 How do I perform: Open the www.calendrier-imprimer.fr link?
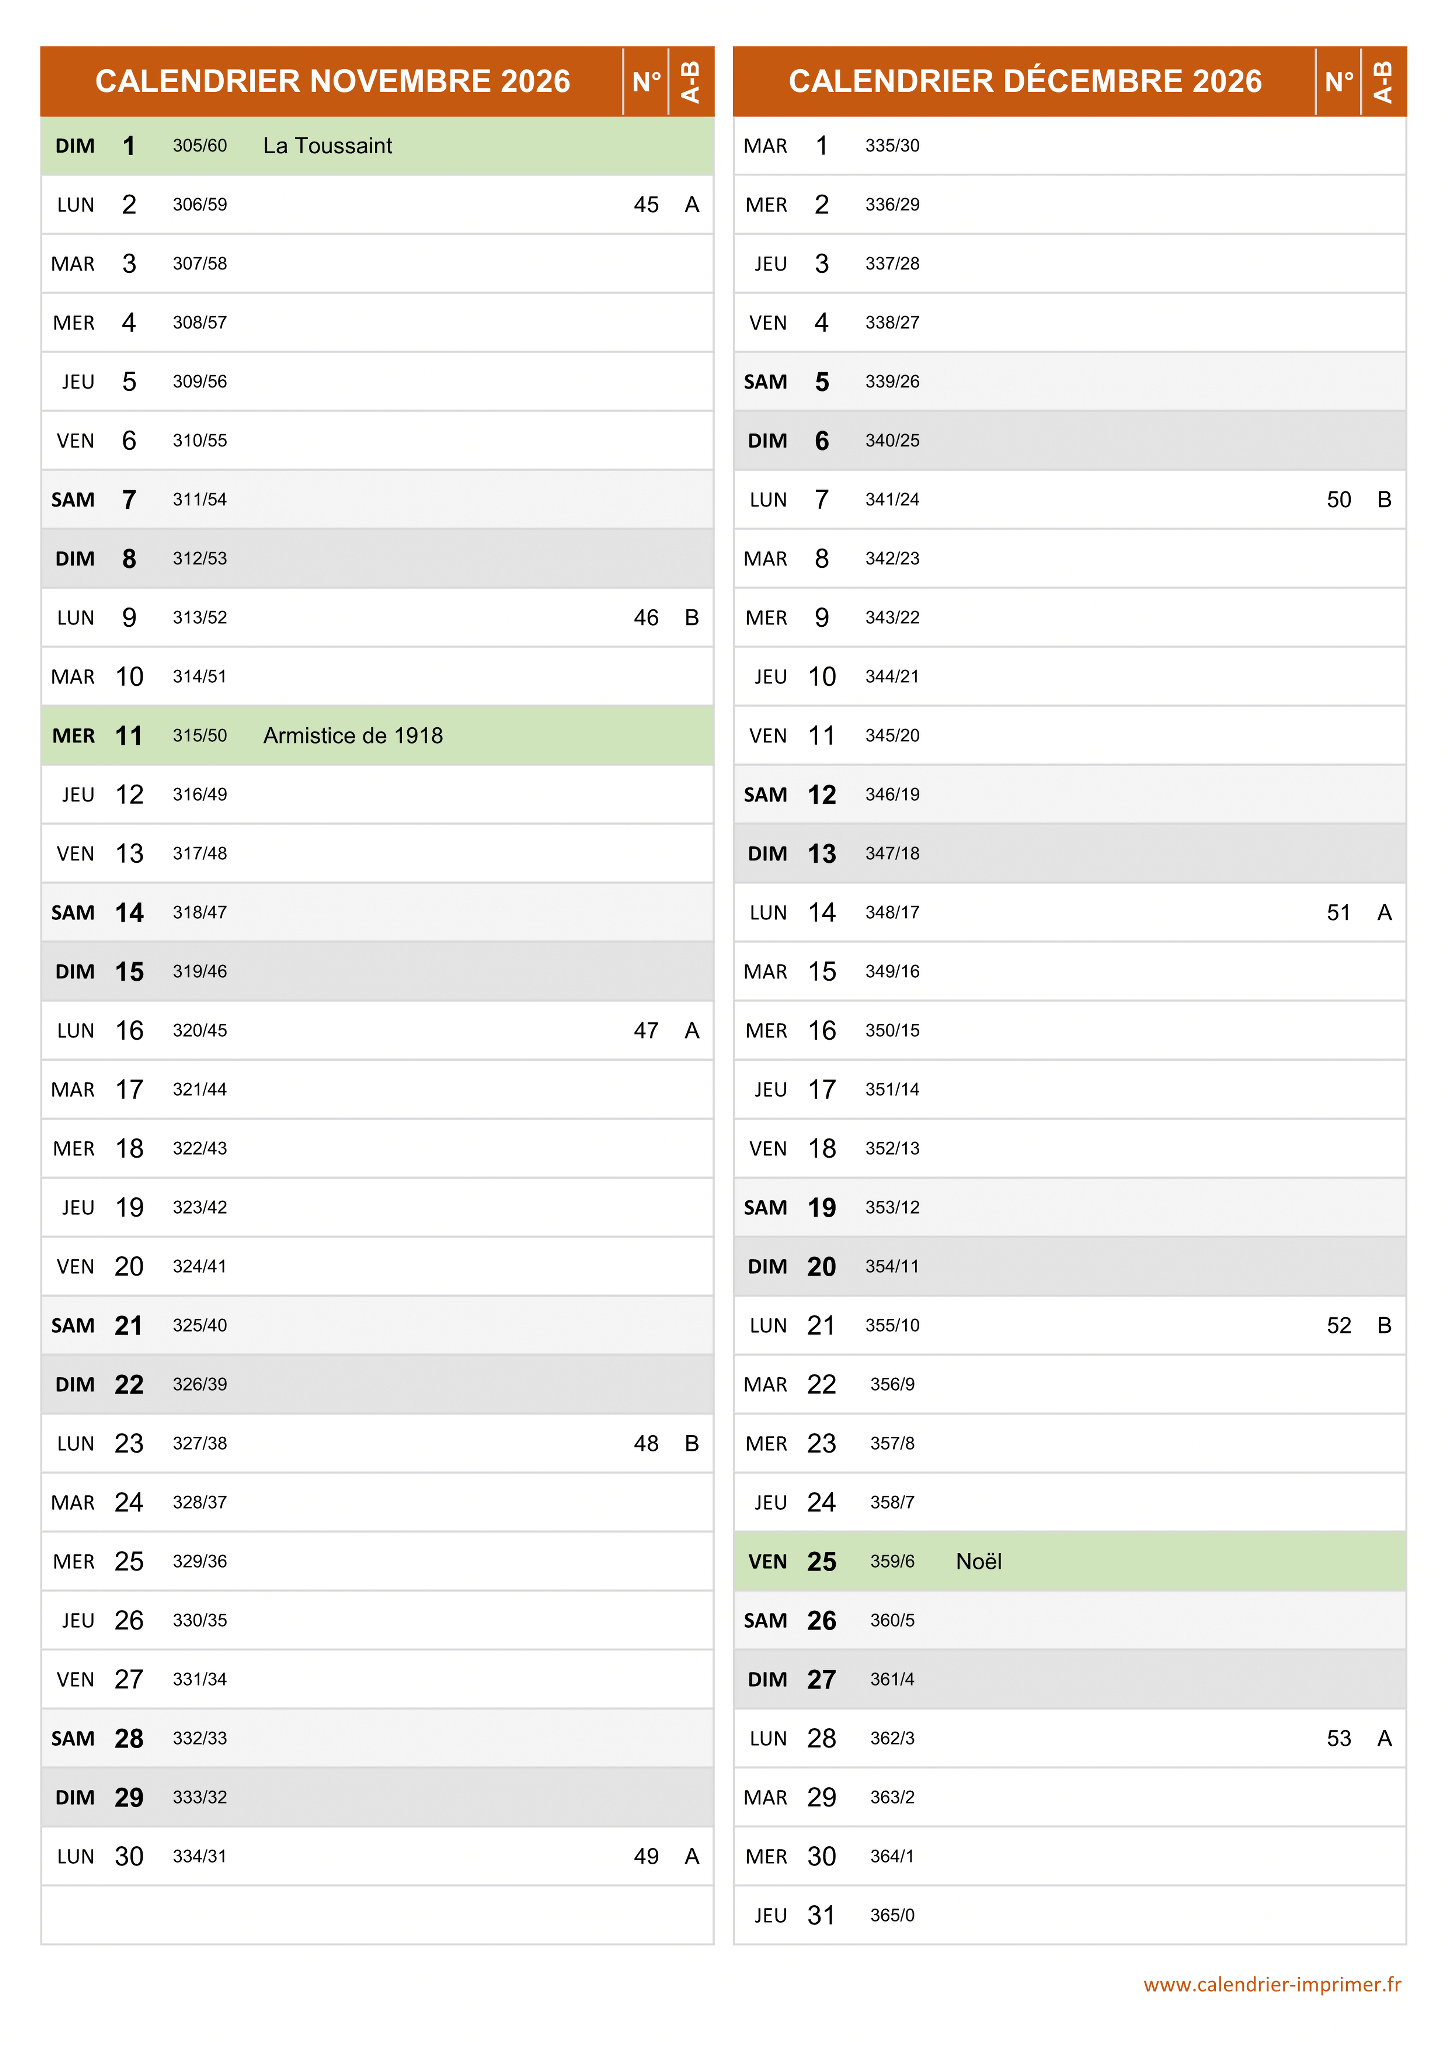(x=1272, y=1985)
